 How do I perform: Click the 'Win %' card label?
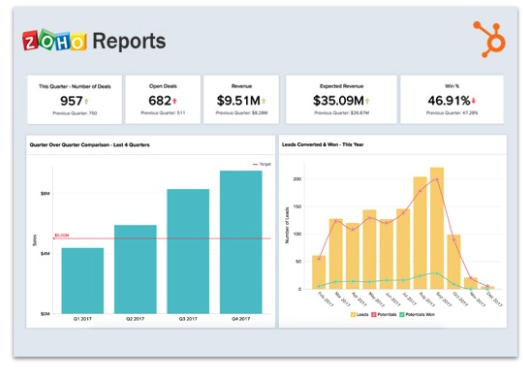(x=452, y=86)
